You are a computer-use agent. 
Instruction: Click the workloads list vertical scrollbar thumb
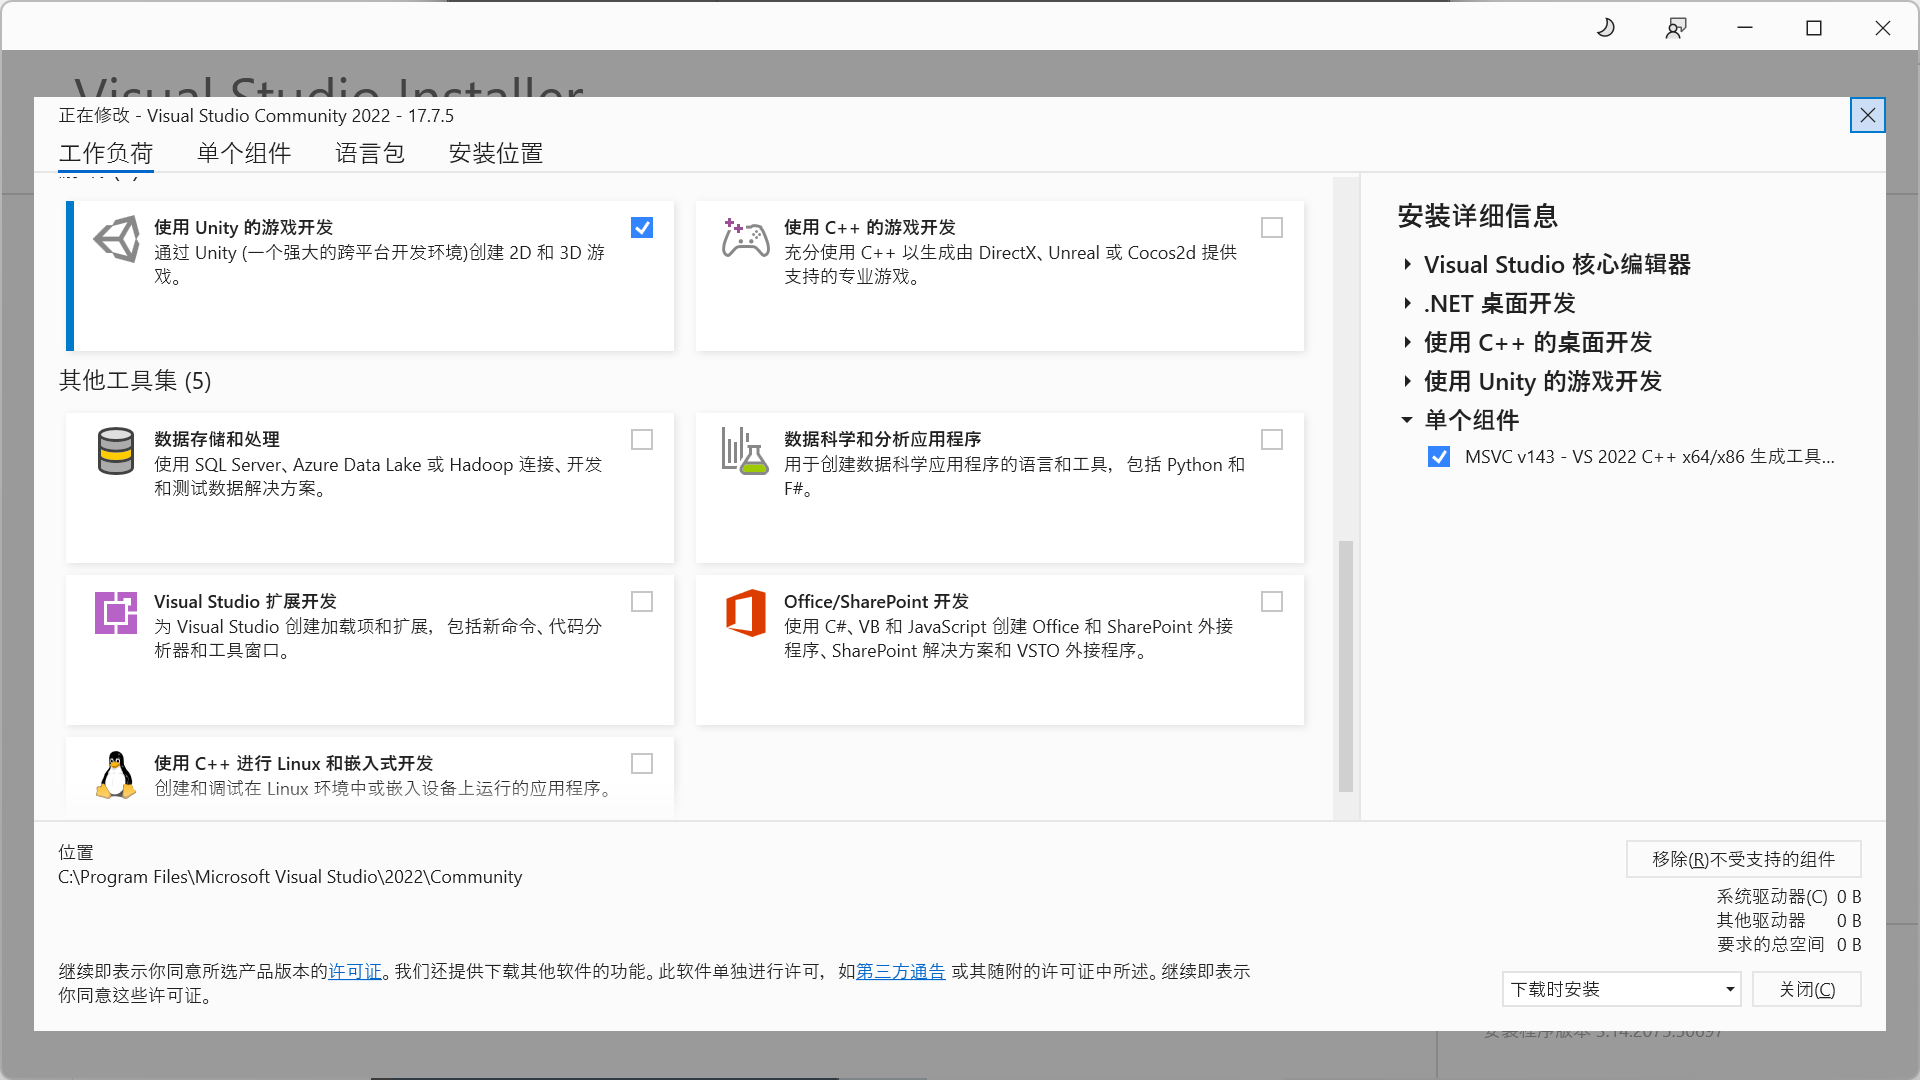pos(1346,666)
